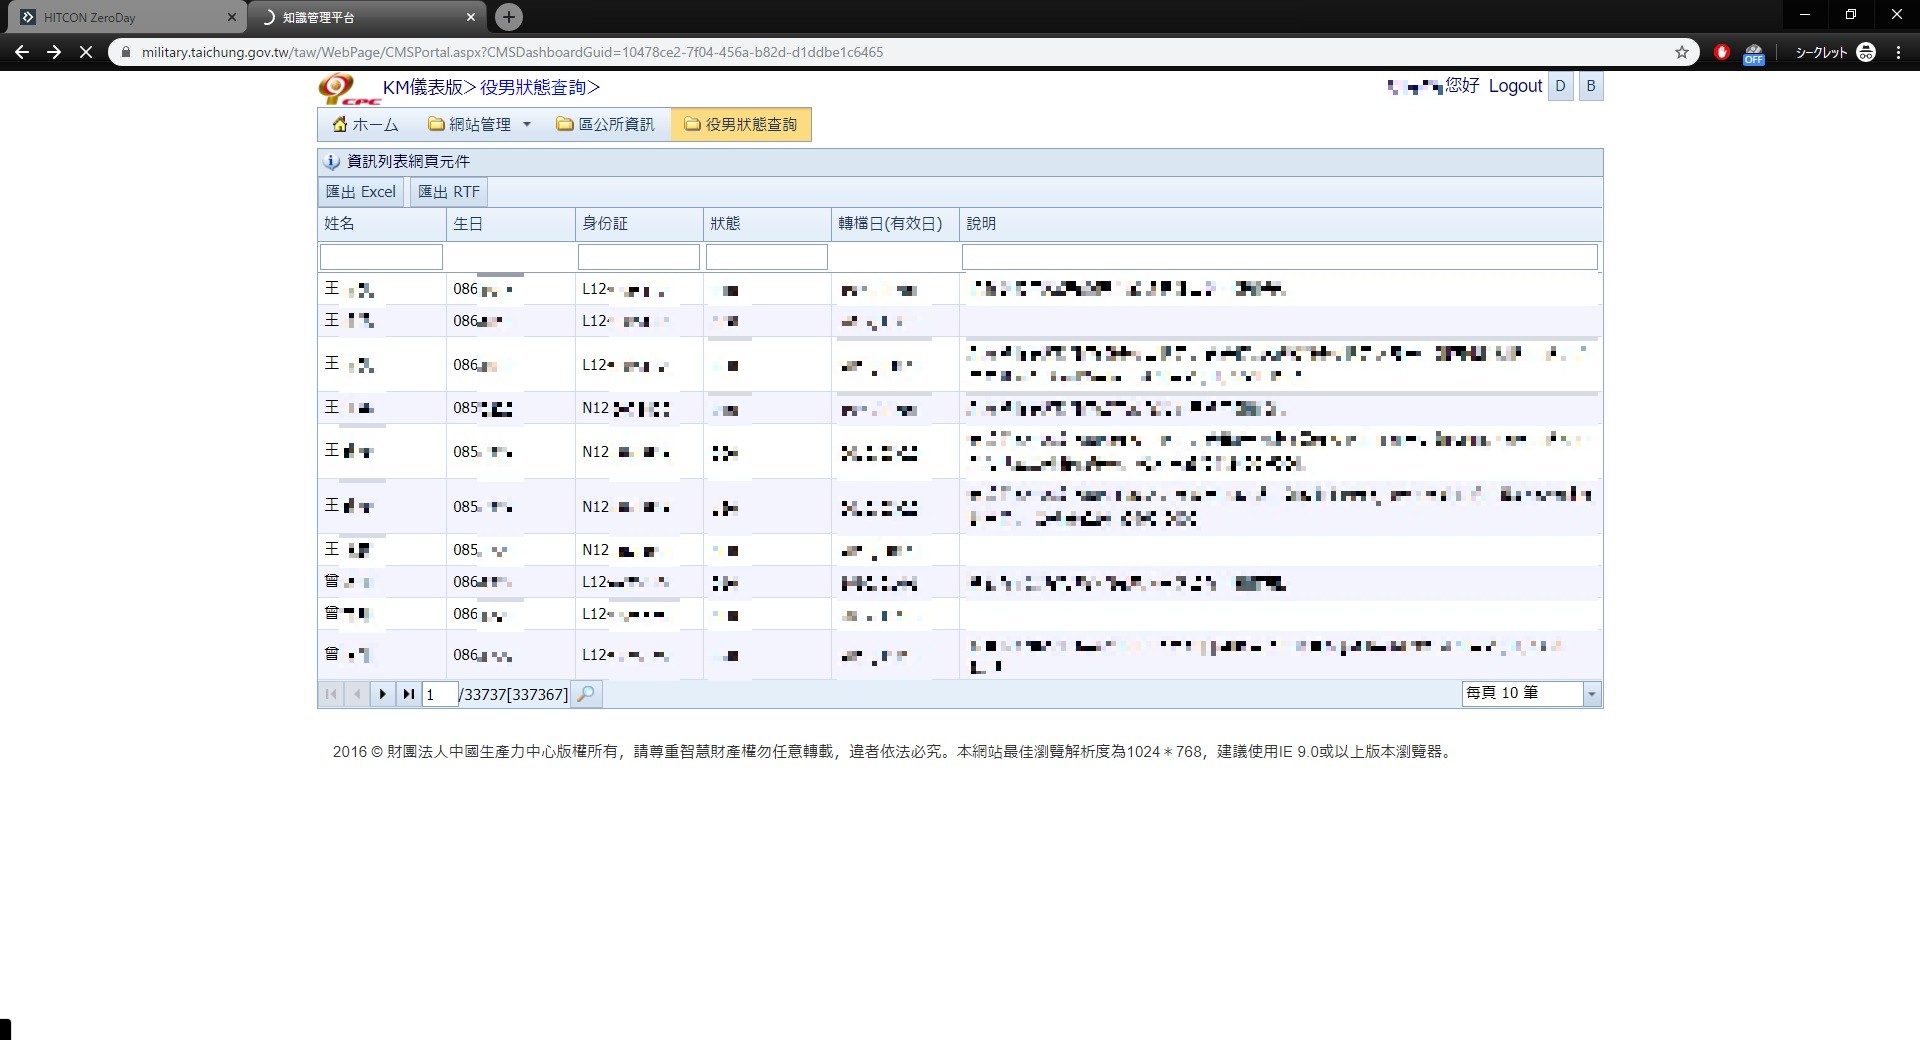This screenshot has width=1920, height=1040.
Task: Click the page number input box
Action: (x=440, y=694)
